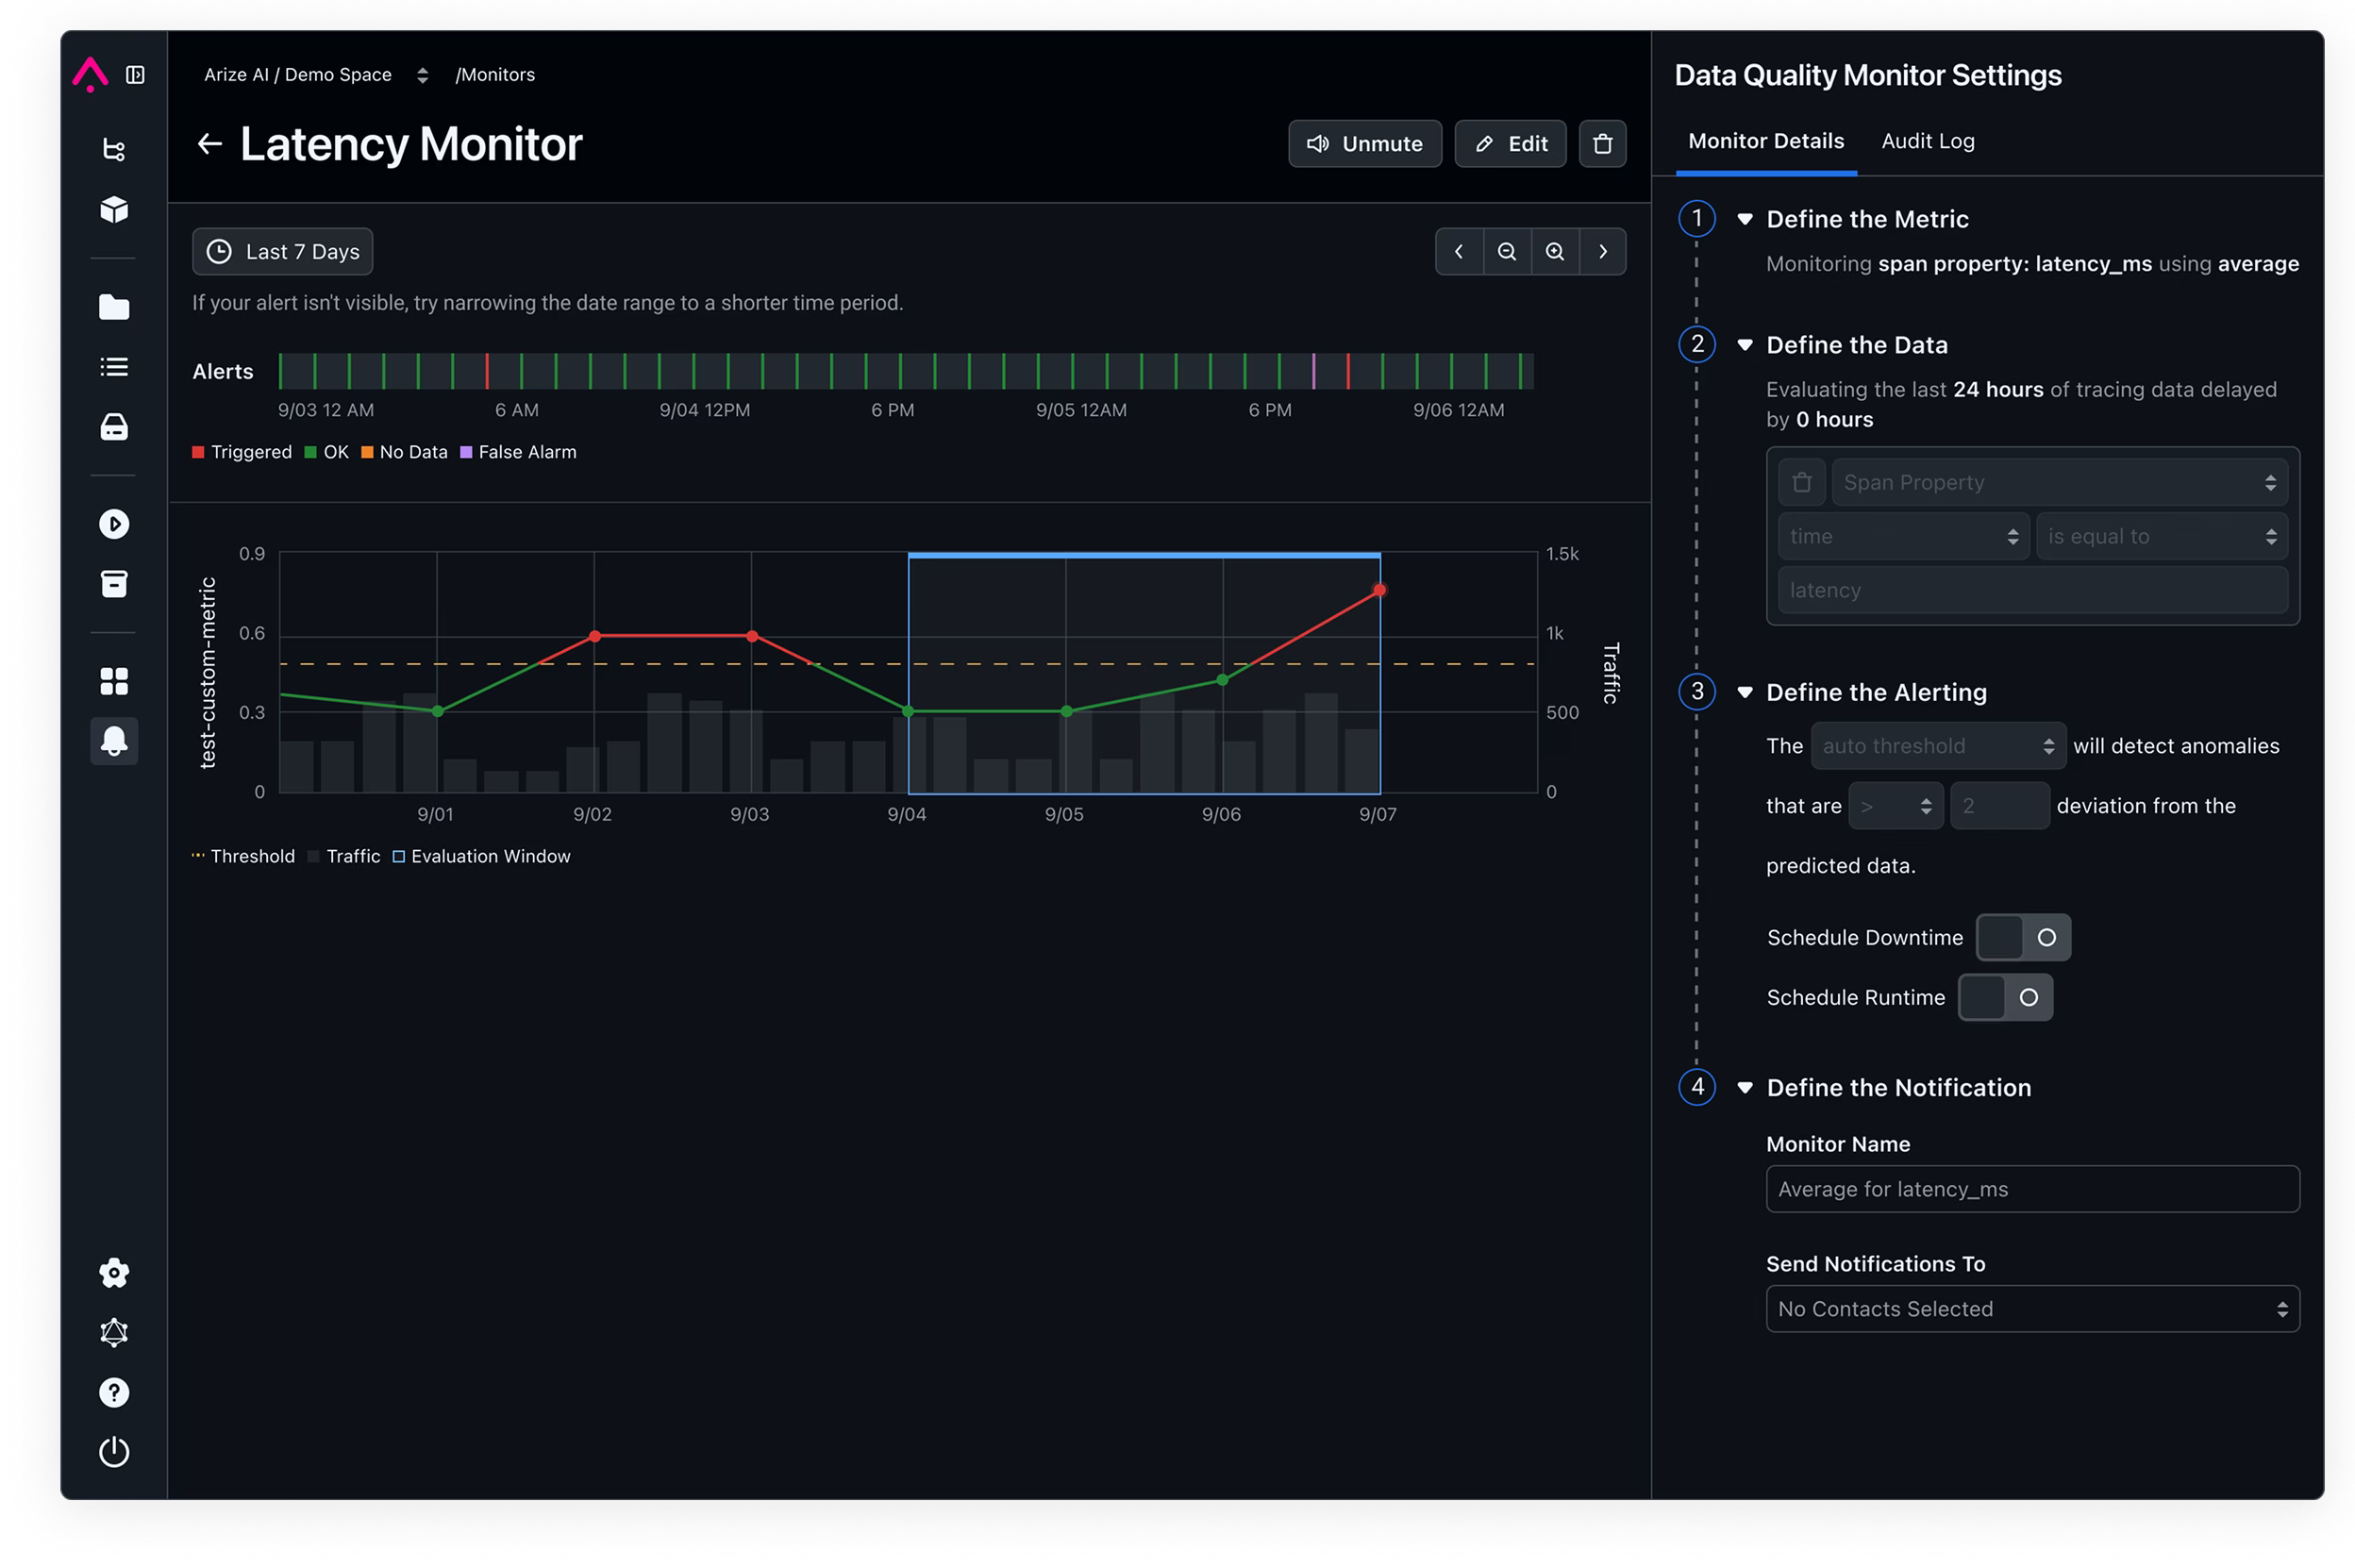Screen dimensions: 2355x1568
Task: Click the Edit button
Action: tap(1510, 144)
